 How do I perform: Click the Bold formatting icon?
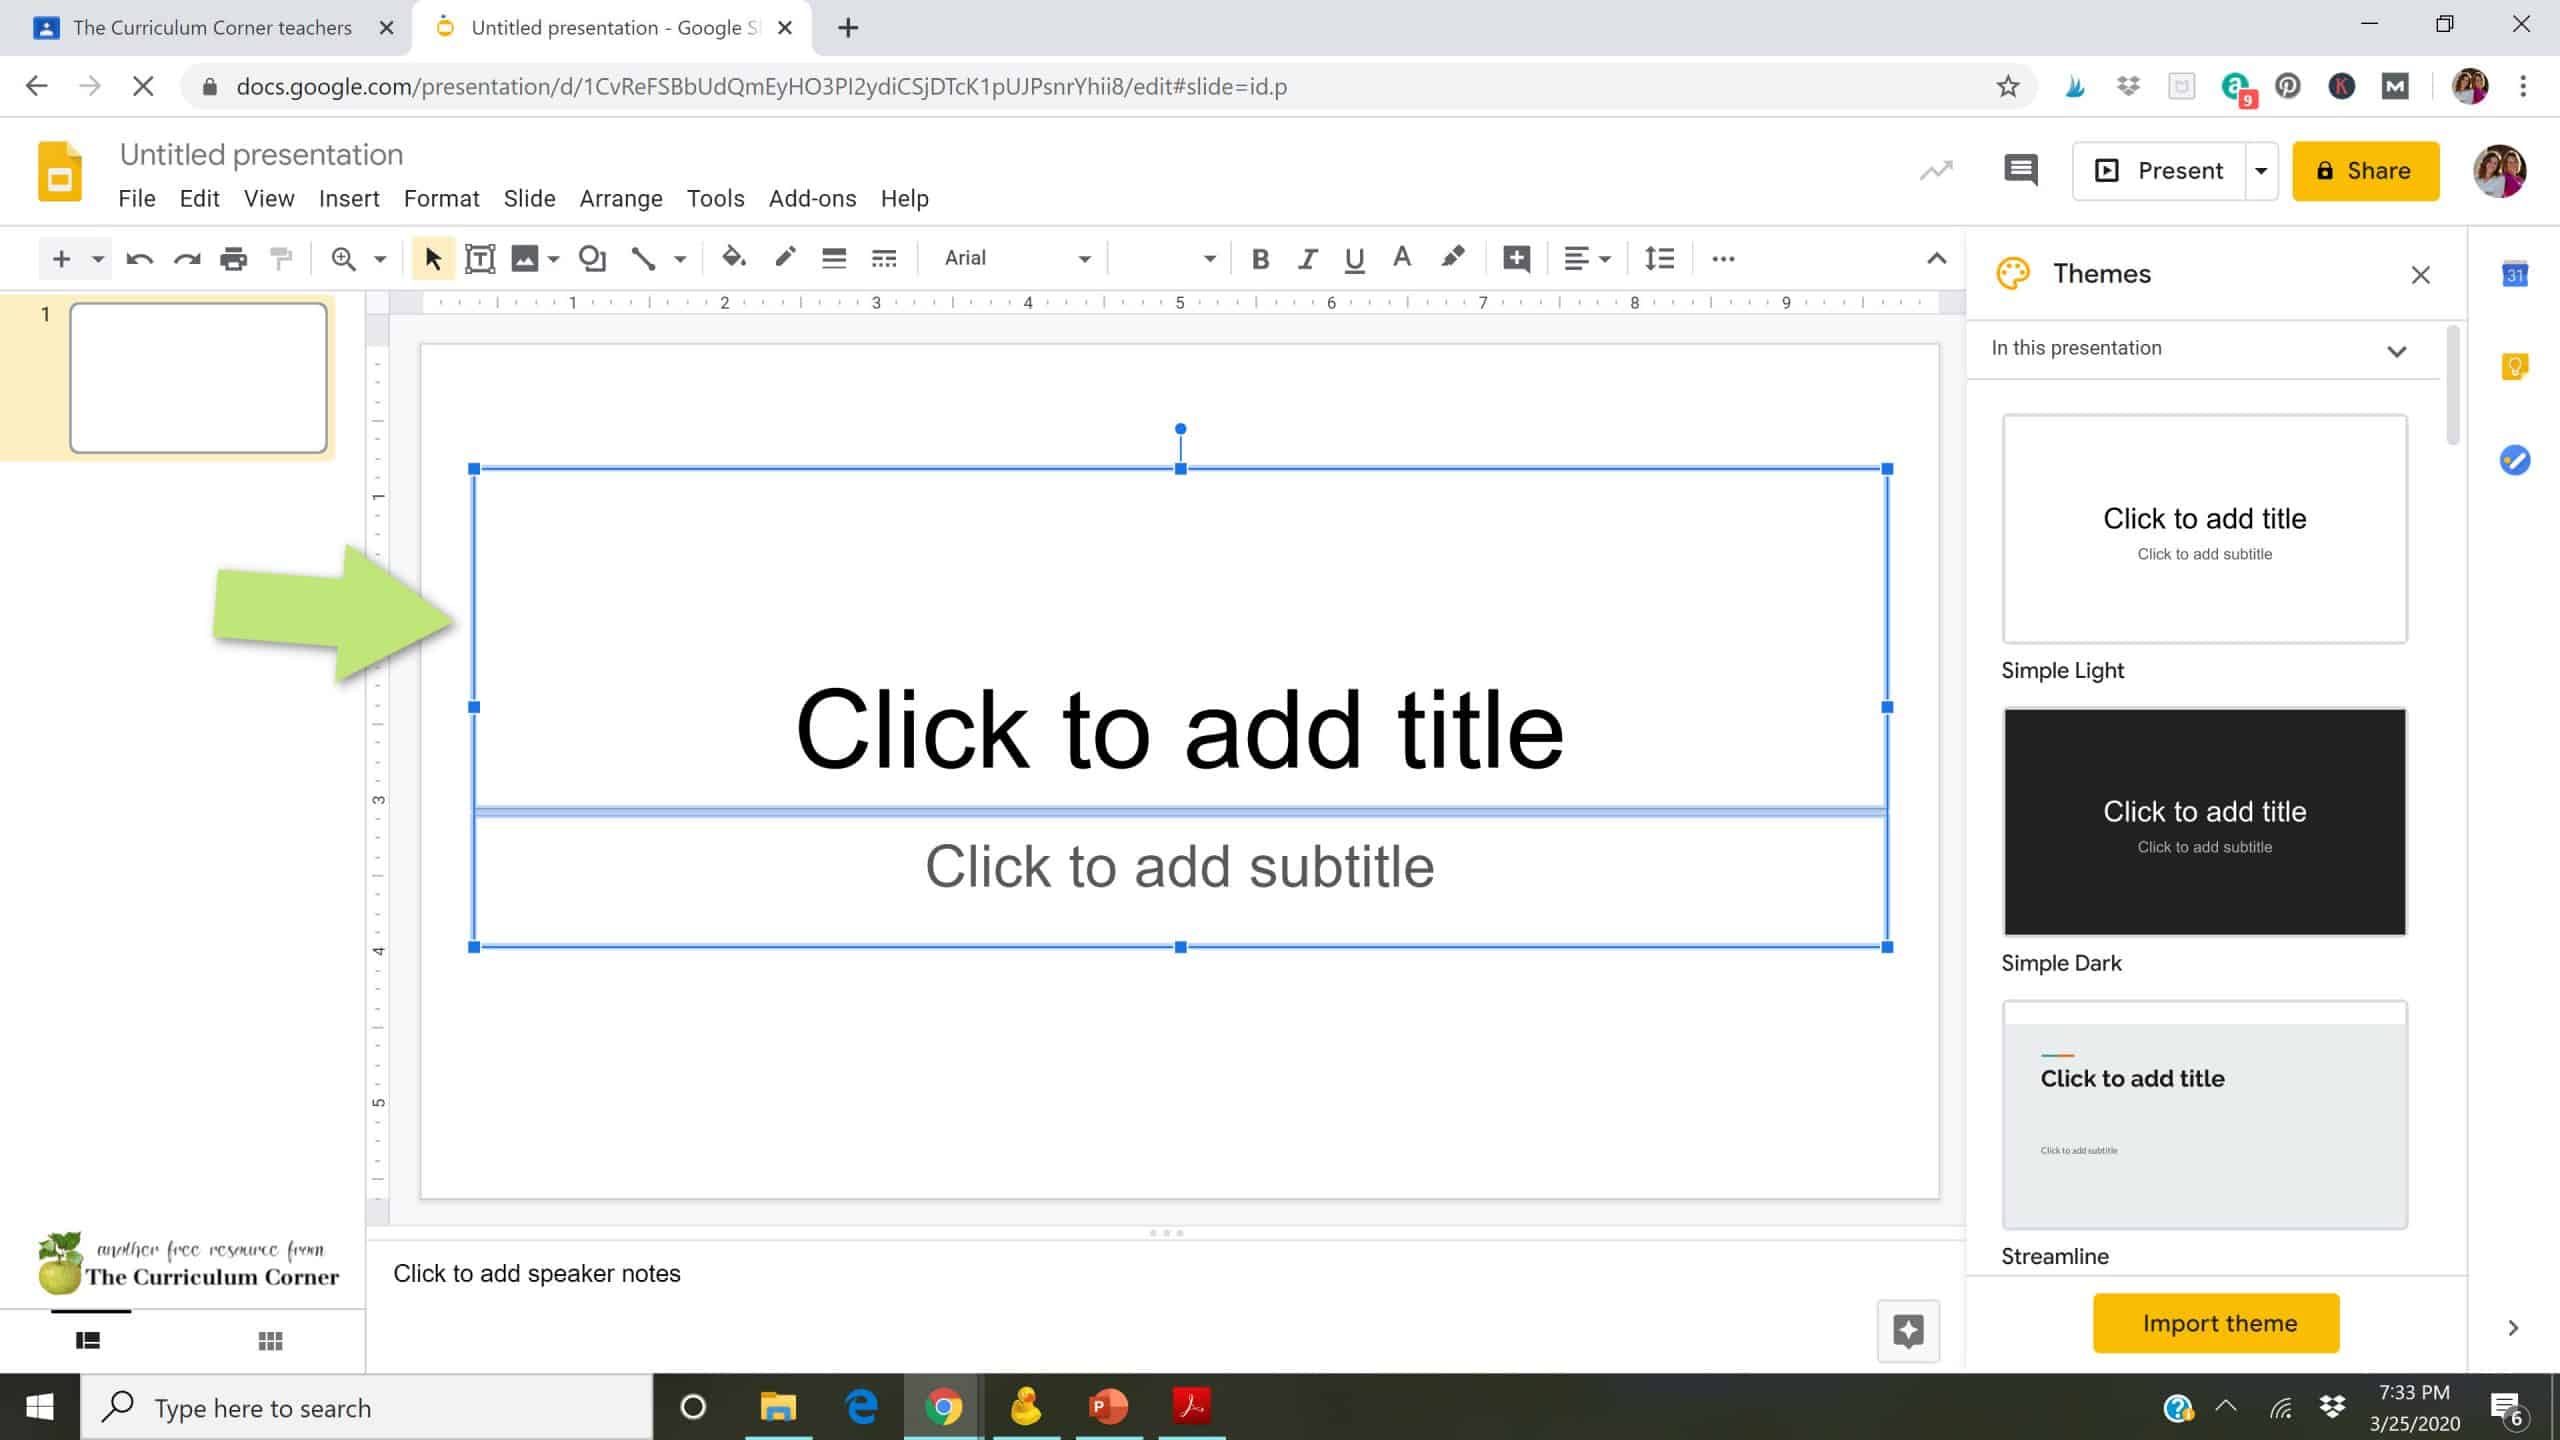1259,258
